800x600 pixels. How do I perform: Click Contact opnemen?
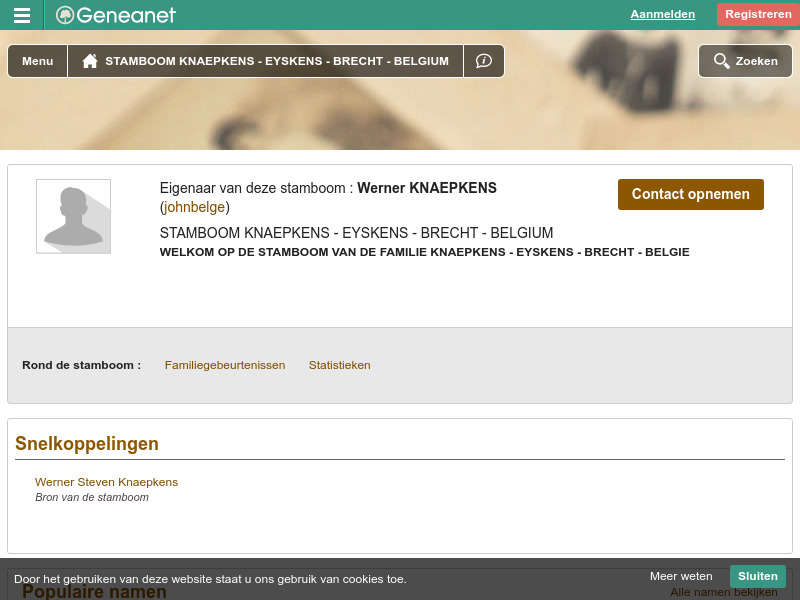pos(690,194)
